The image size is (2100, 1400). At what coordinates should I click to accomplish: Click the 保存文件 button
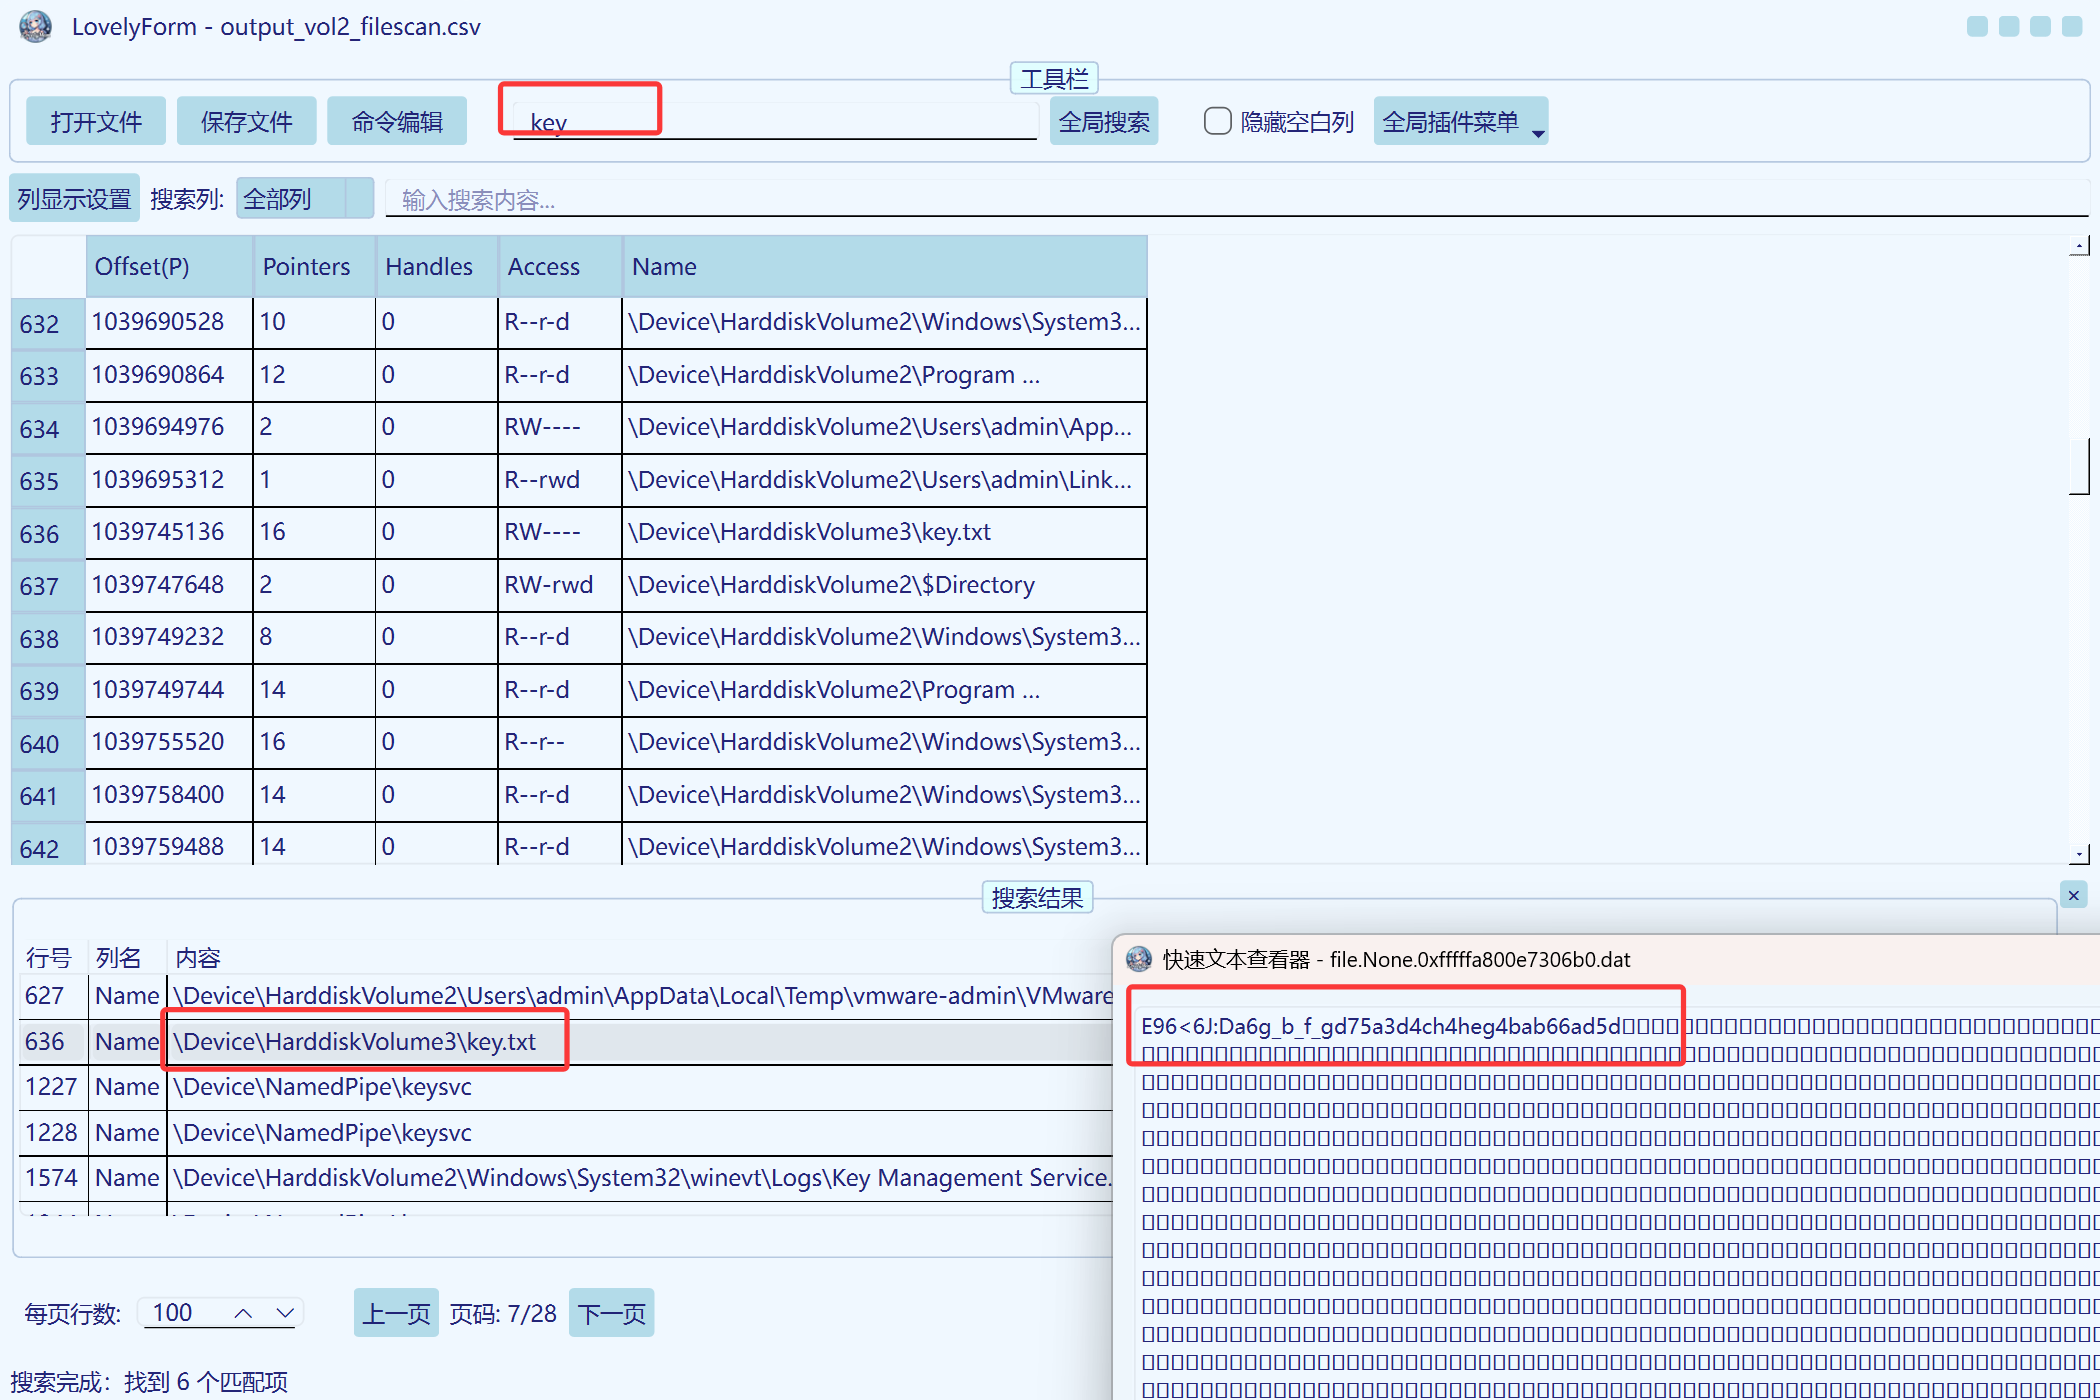coord(246,122)
